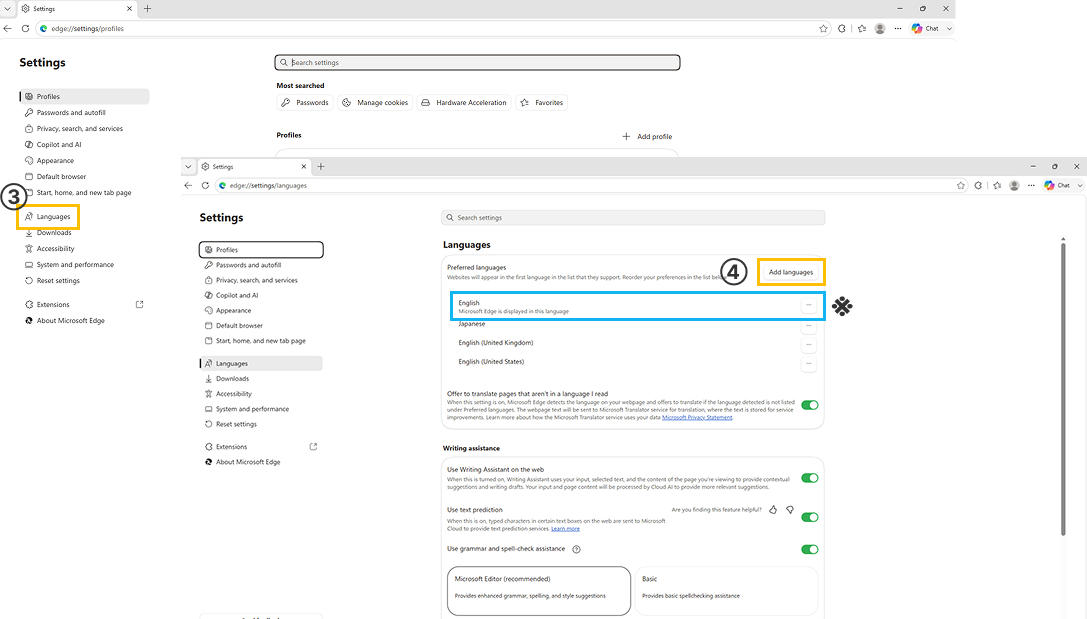This screenshot has width=1087, height=619.
Task: Click search settings field in front window
Action: click(x=633, y=218)
